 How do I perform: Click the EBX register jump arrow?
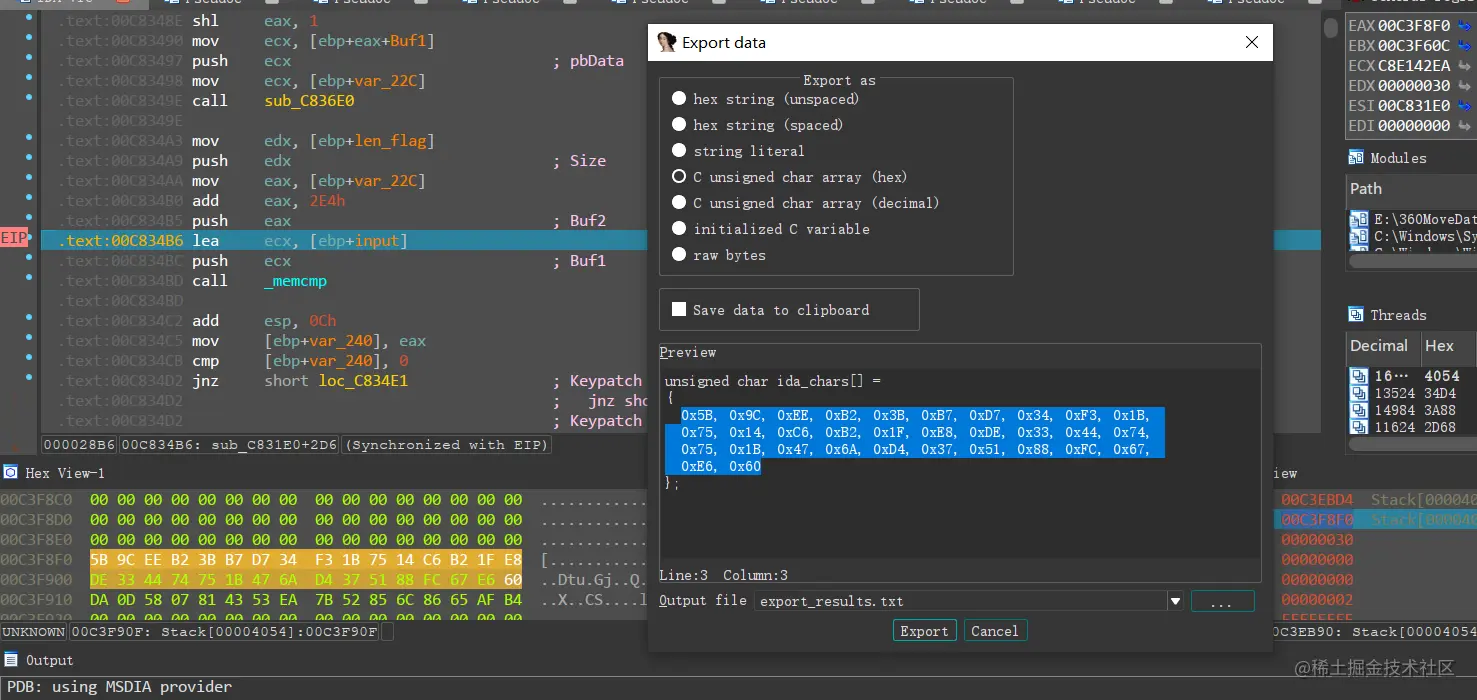point(1466,46)
